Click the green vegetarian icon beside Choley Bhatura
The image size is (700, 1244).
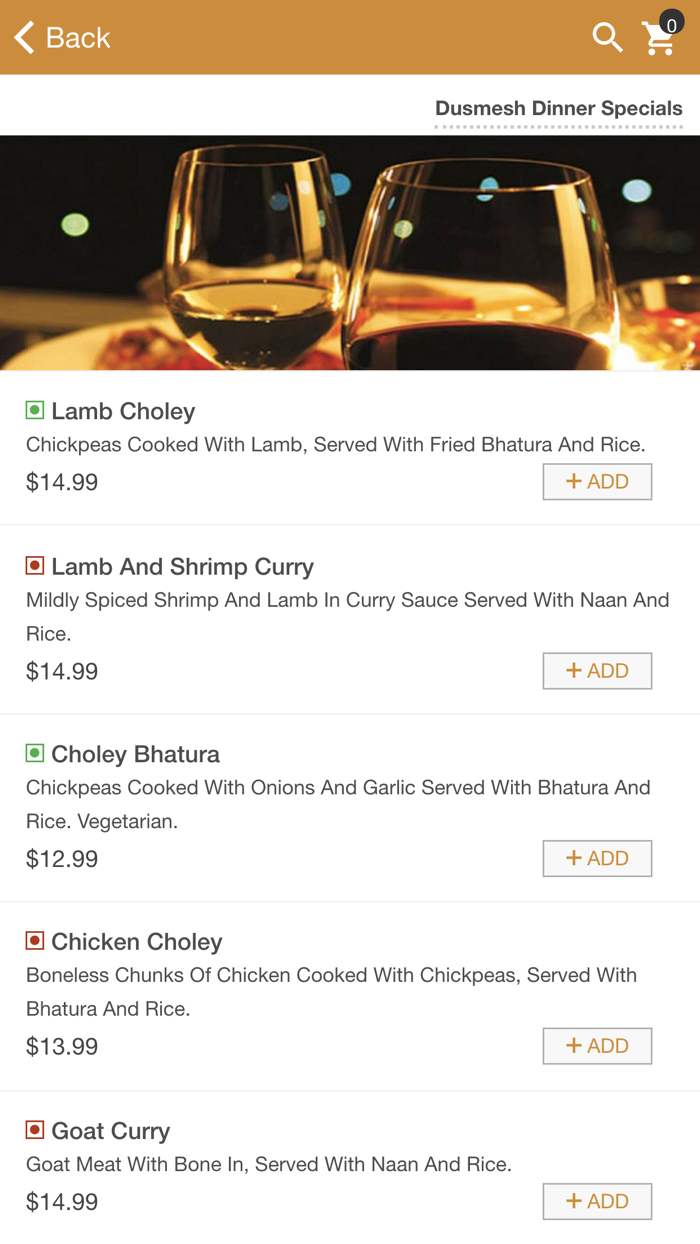click(x=33, y=754)
